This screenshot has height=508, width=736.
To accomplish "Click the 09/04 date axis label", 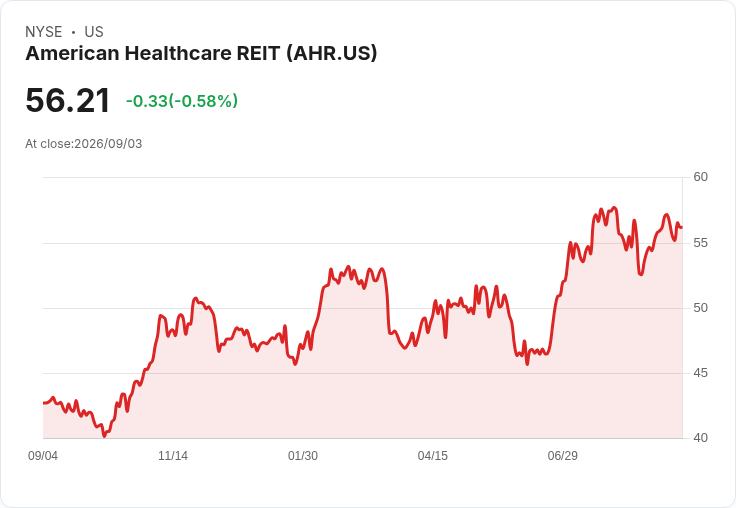I will tap(43, 456).
